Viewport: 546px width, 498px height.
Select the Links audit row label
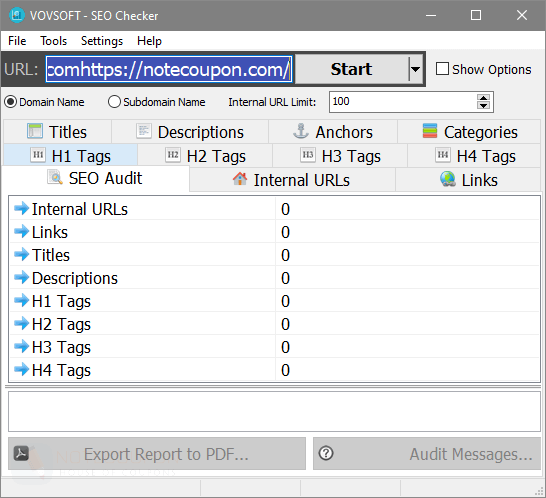[x=50, y=232]
